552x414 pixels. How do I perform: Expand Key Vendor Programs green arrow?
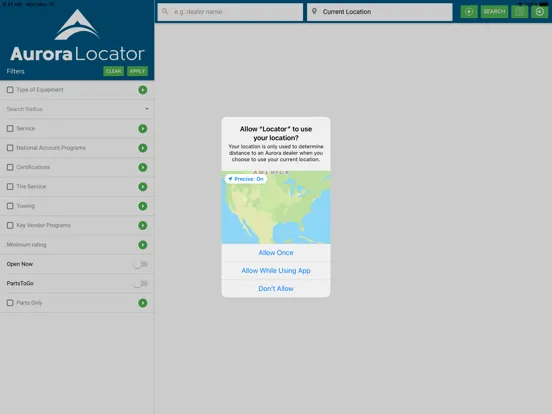(143, 225)
